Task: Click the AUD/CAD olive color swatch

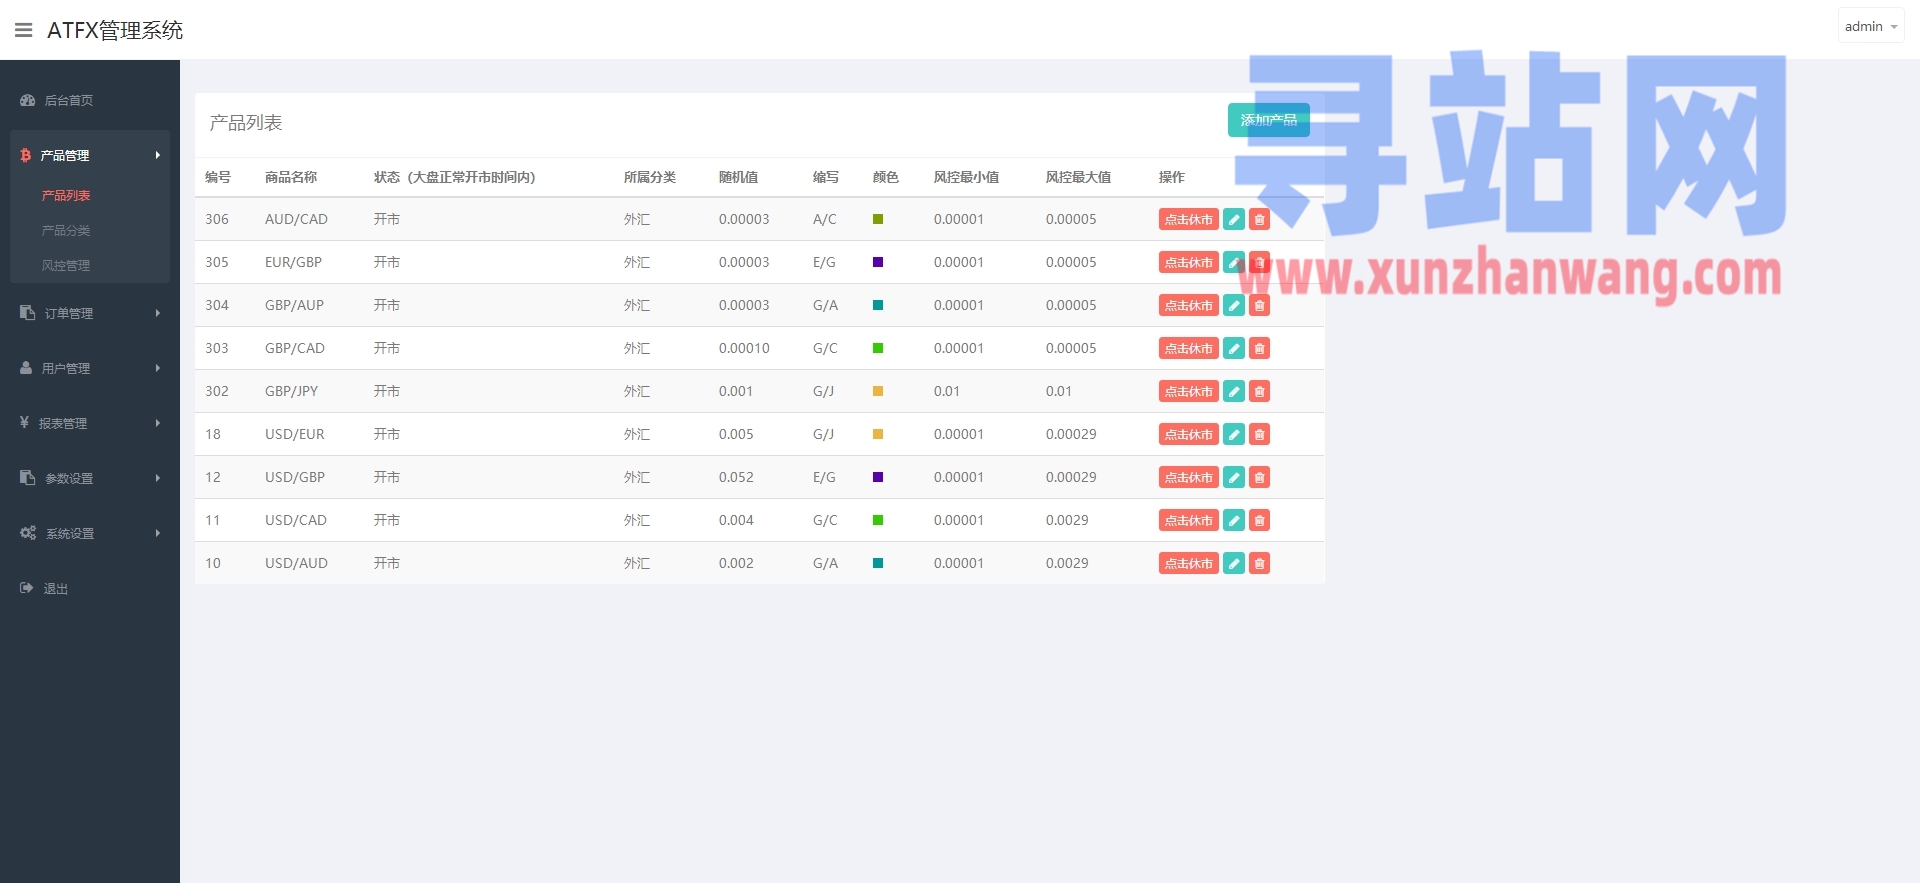Action: 878,219
